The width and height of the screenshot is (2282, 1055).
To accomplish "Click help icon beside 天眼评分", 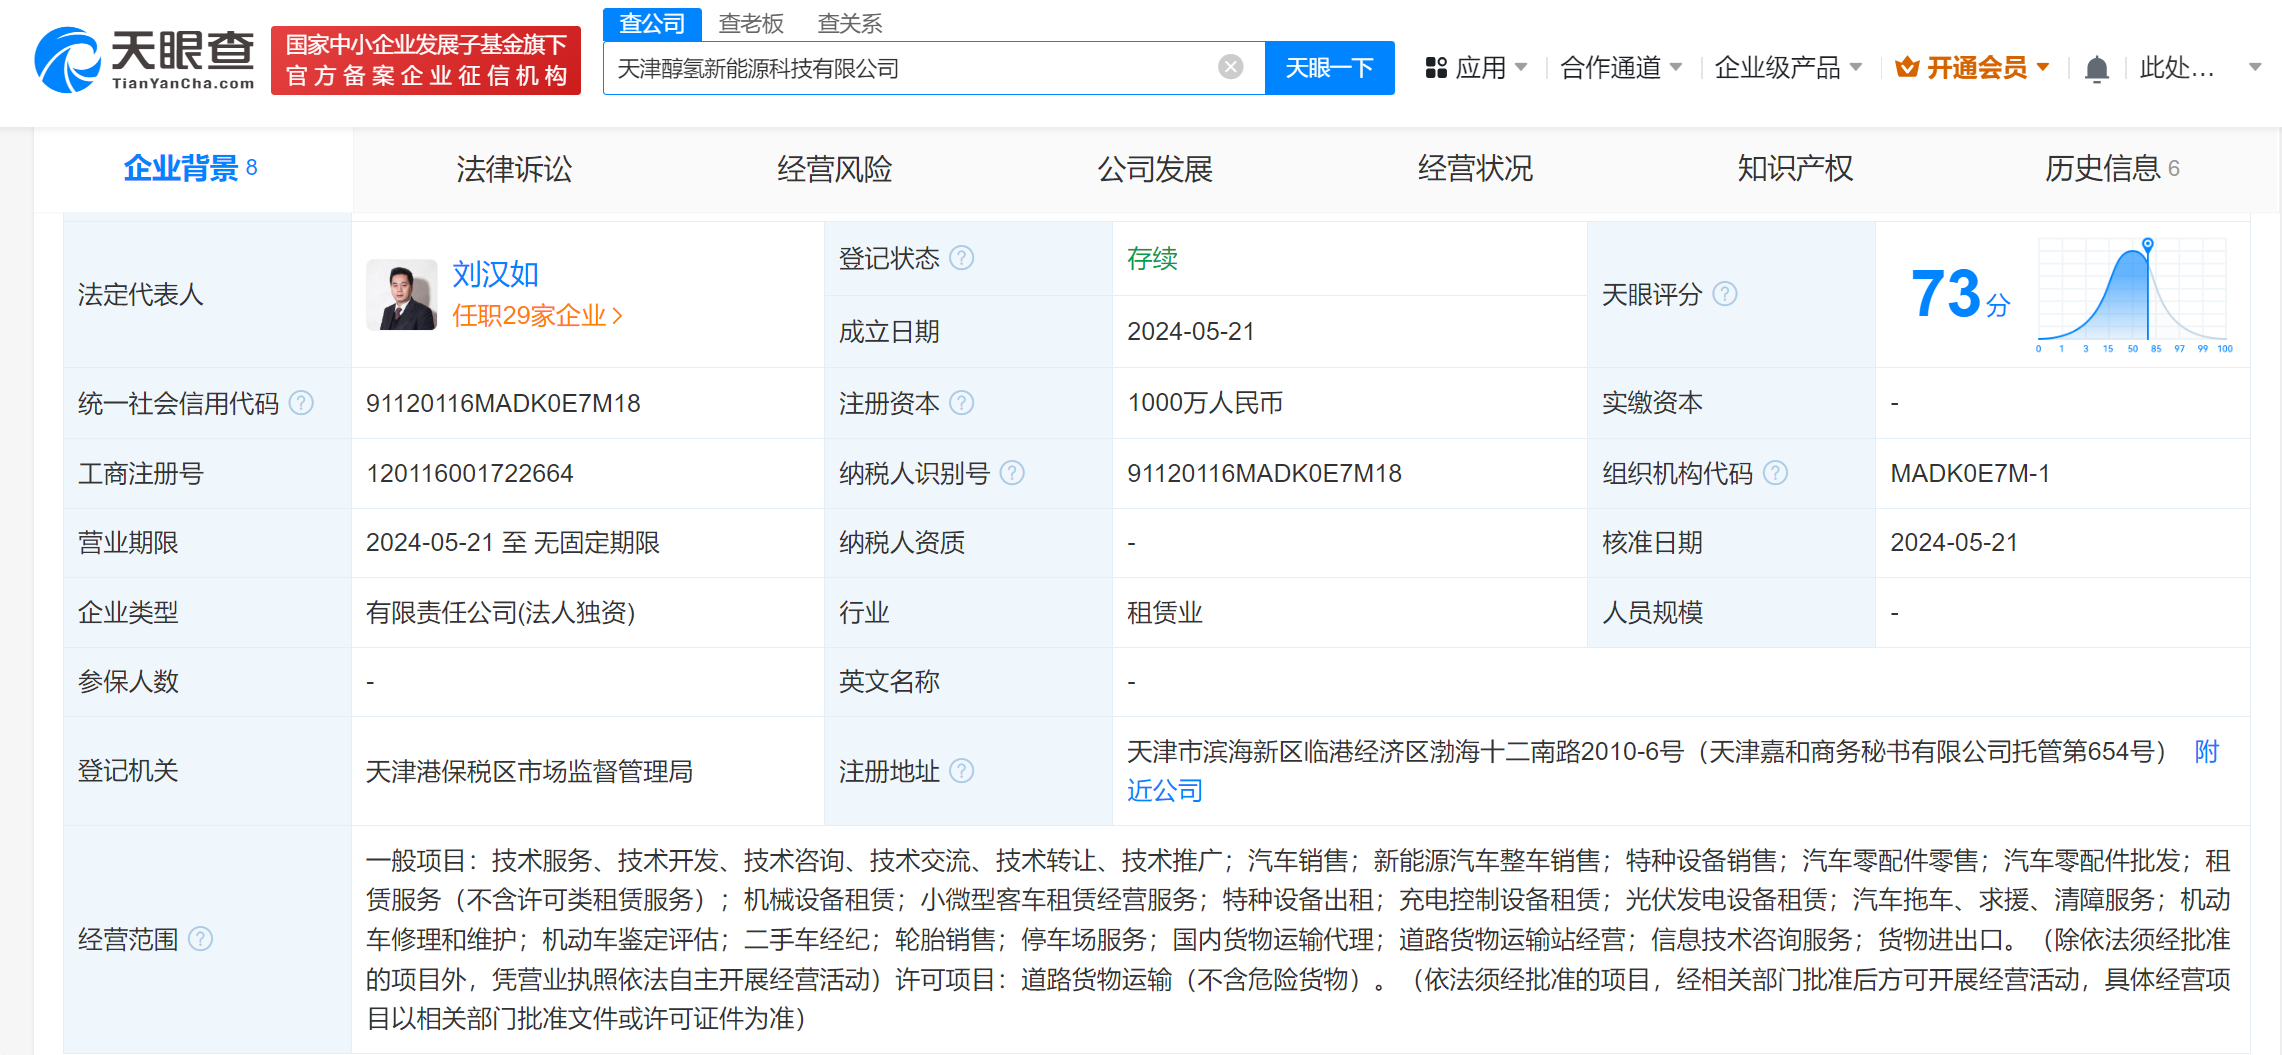I will click(x=1724, y=294).
